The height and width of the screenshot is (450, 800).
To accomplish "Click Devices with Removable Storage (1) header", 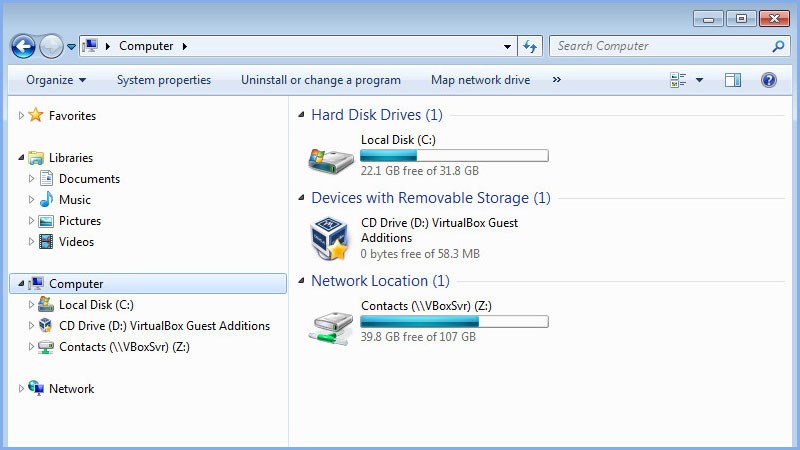I will (431, 198).
